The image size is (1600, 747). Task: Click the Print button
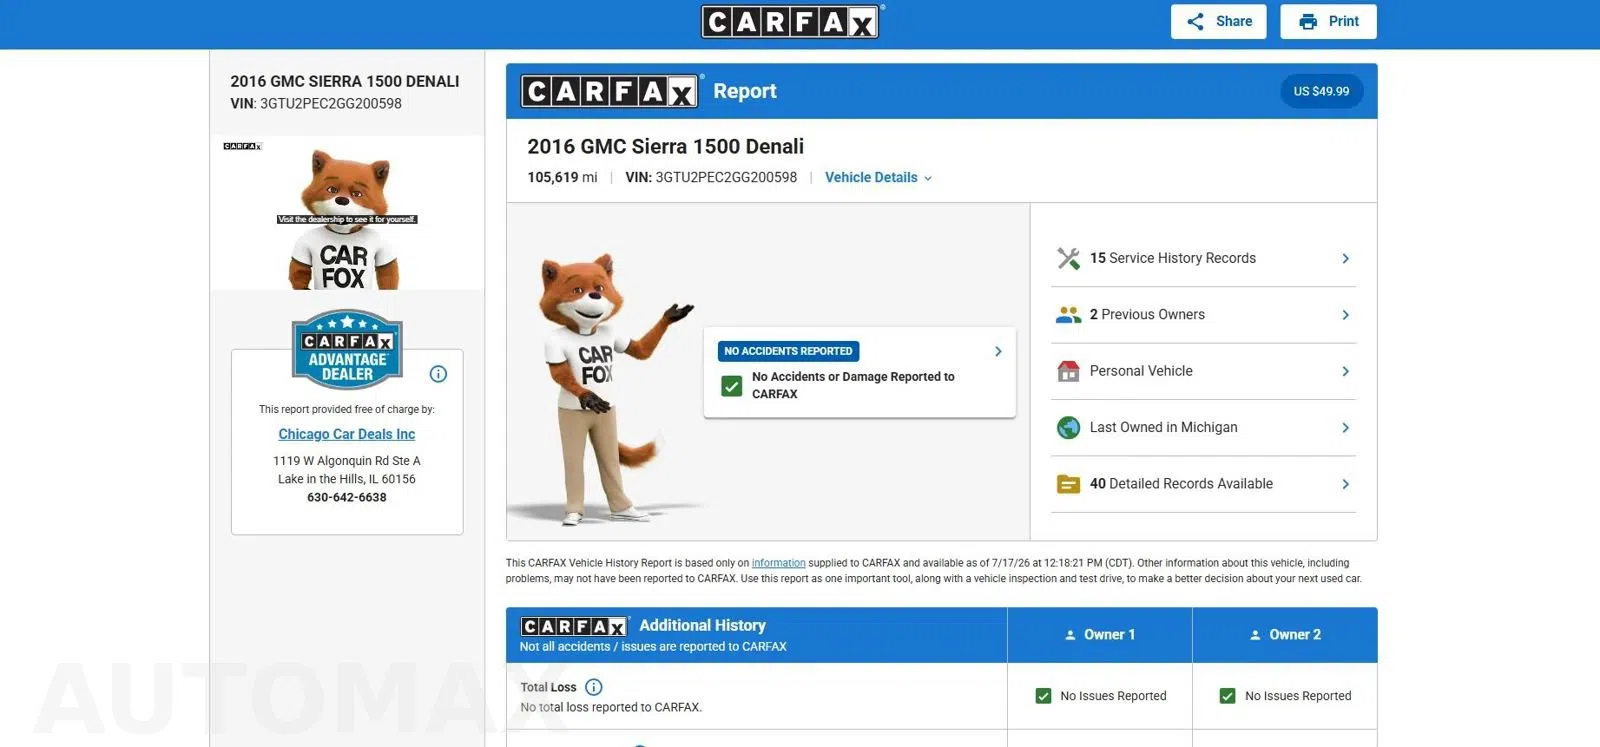pyautogui.click(x=1328, y=21)
